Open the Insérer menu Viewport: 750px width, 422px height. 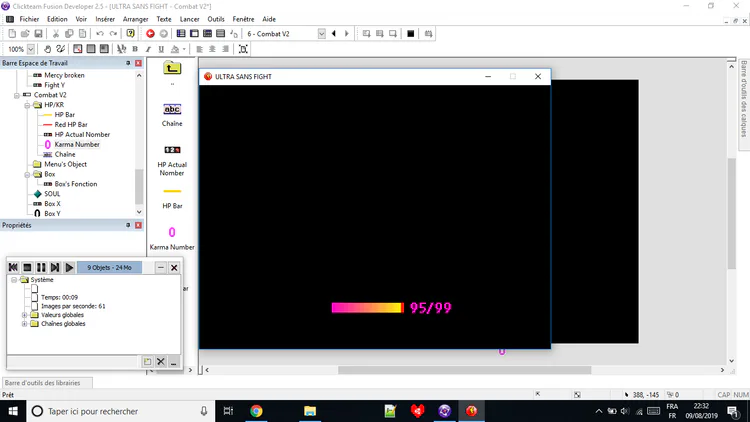pos(105,19)
